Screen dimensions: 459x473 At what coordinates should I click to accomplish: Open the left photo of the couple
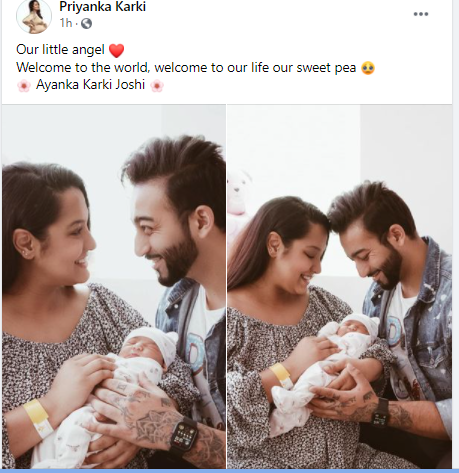[x=114, y=287]
